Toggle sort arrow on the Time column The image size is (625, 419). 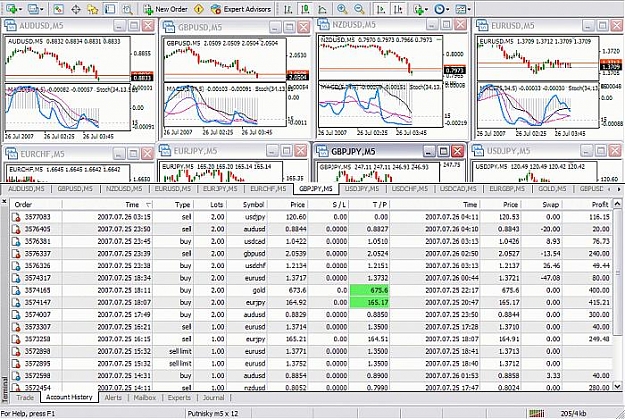click(148, 205)
